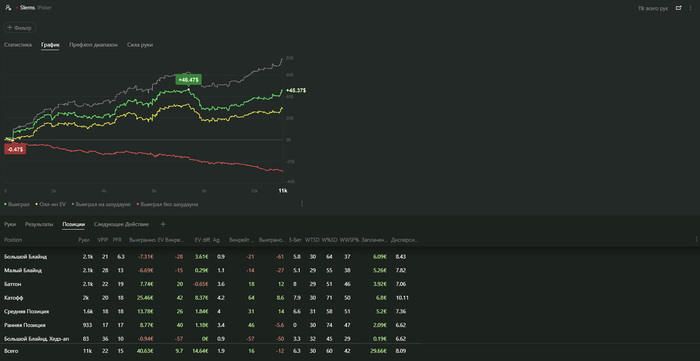Sort by the WTSD column header
The width and height of the screenshot is (700, 361).
311,240
